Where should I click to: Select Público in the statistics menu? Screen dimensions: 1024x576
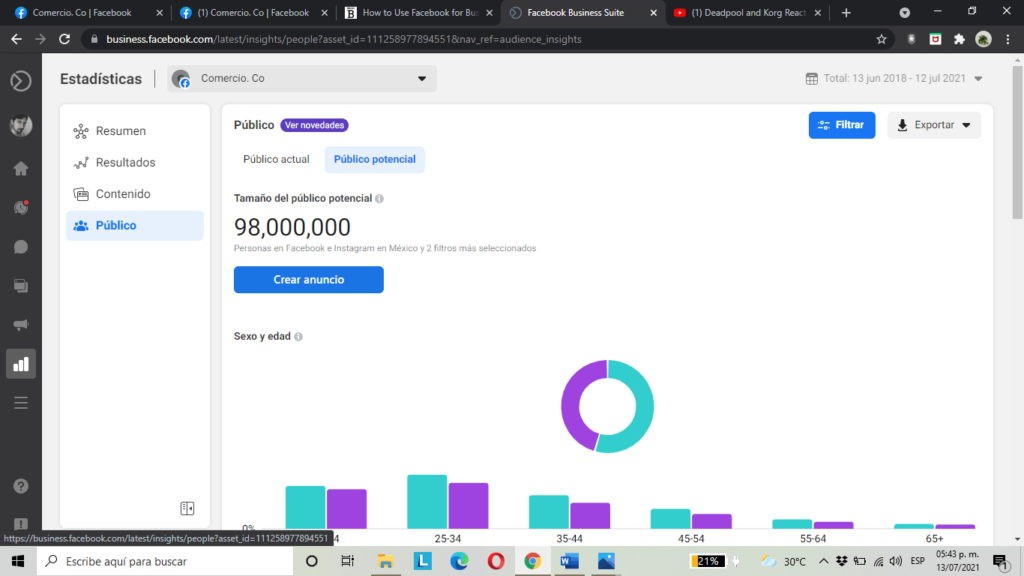(x=135, y=225)
